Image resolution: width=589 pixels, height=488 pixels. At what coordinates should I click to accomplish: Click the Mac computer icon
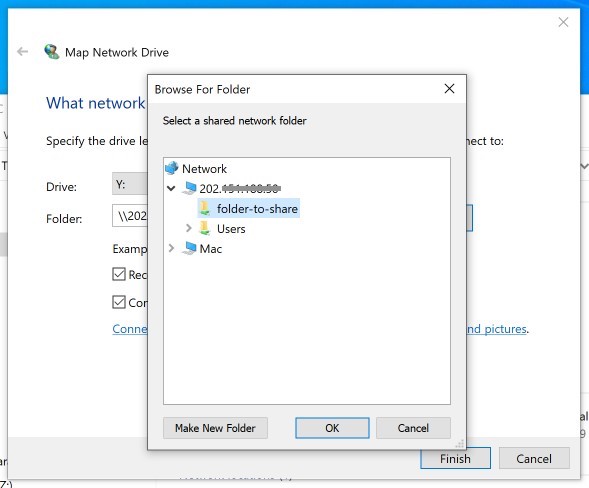tap(189, 248)
